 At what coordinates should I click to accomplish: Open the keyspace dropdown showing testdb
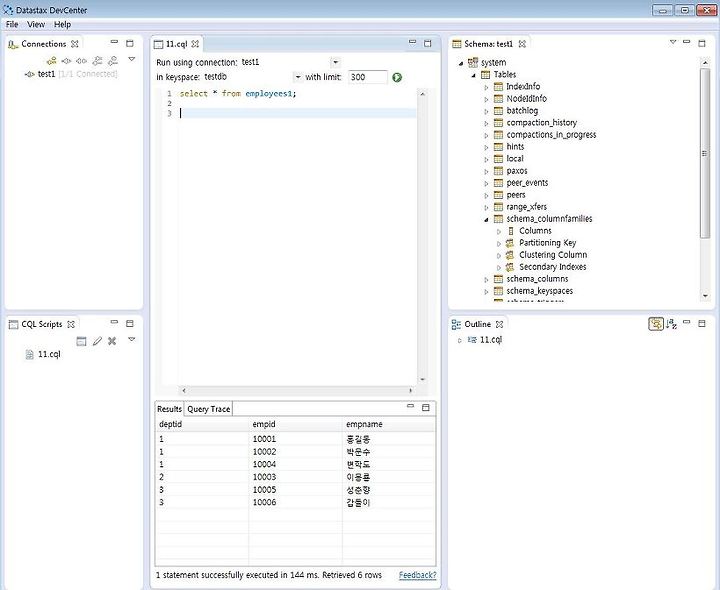[298, 77]
